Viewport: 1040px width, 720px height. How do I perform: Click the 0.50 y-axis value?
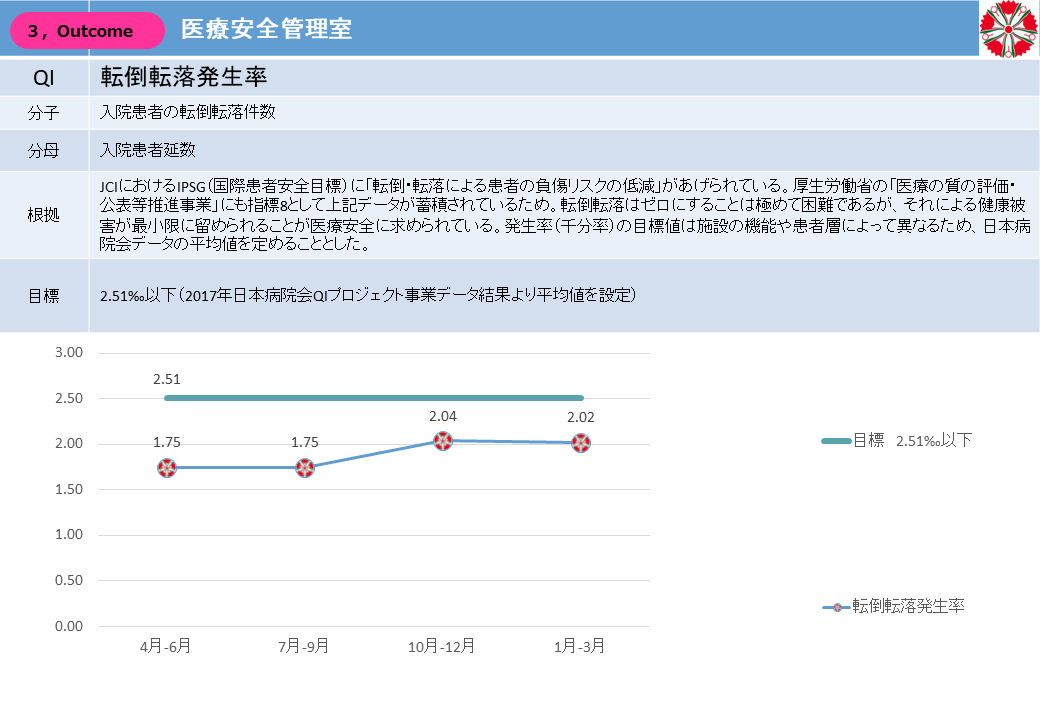click(69, 580)
